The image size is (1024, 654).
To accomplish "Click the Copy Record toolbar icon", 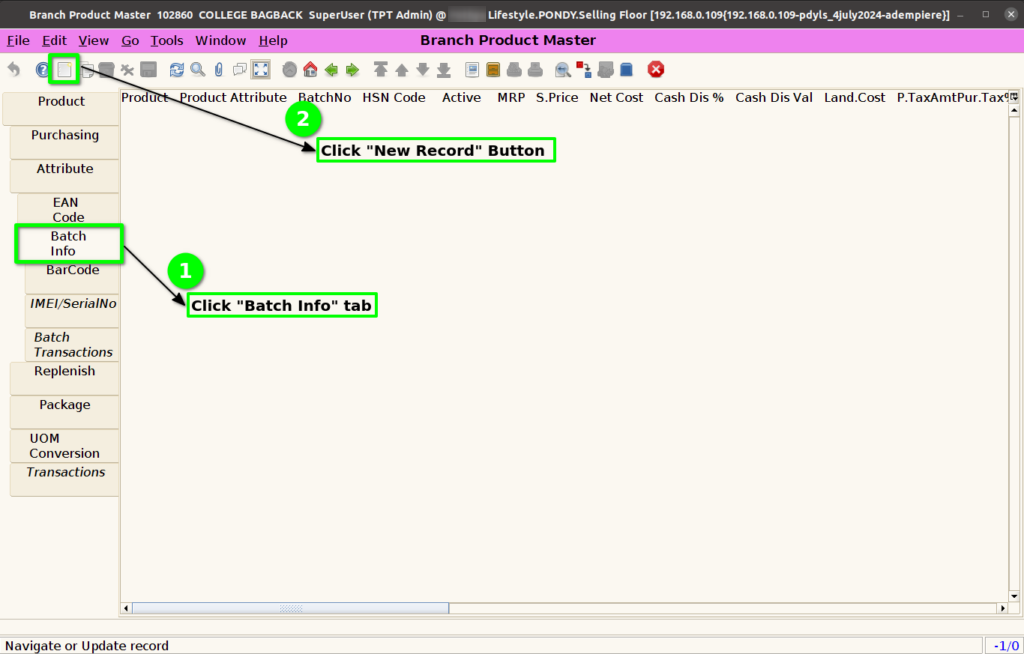I will pyautogui.click(x=87, y=69).
